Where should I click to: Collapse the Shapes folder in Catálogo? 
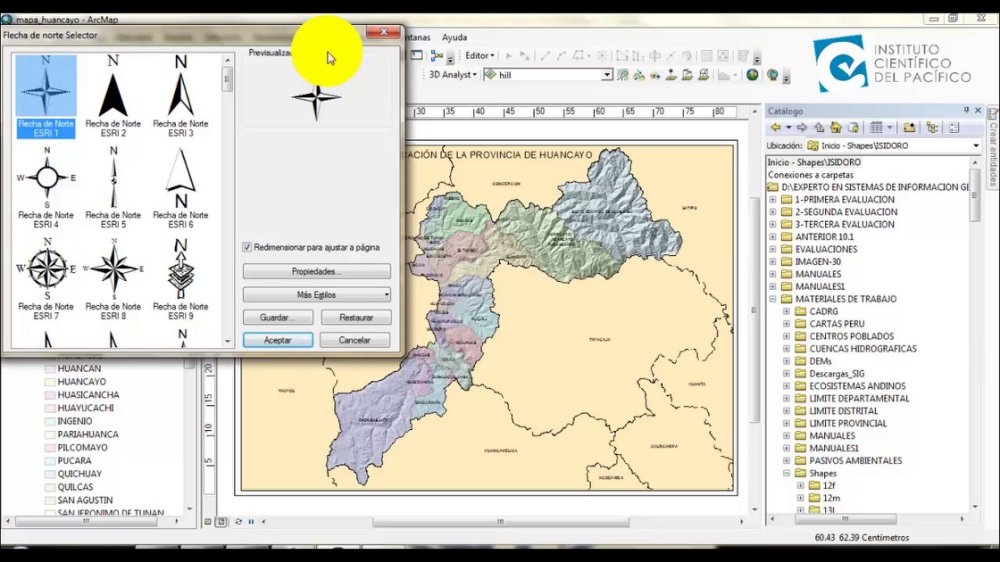786,473
